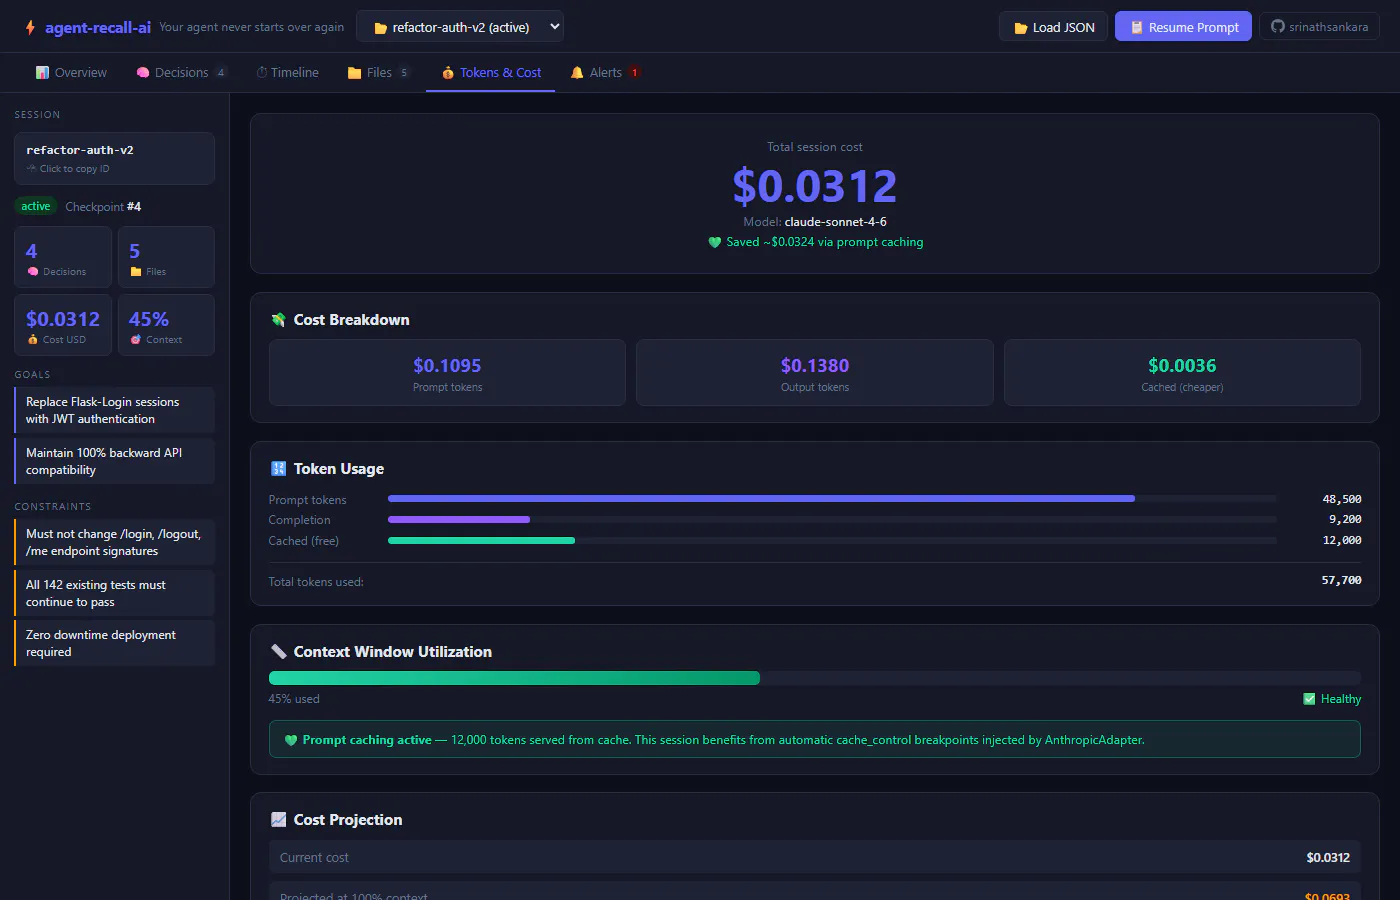This screenshot has width=1400, height=900.
Task: Click the model name 'claude-sonnet-4-6'
Action: point(836,222)
